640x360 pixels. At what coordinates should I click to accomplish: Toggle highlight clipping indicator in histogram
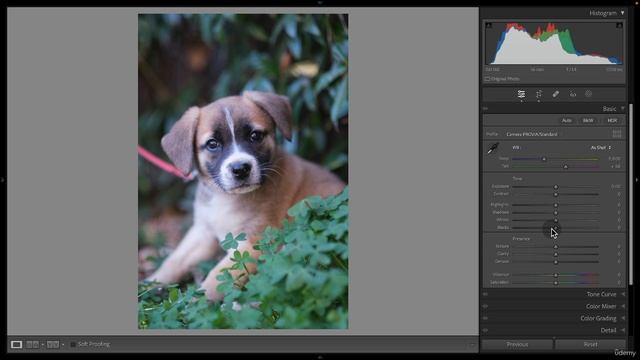pyautogui.click(x=619, y=25)
